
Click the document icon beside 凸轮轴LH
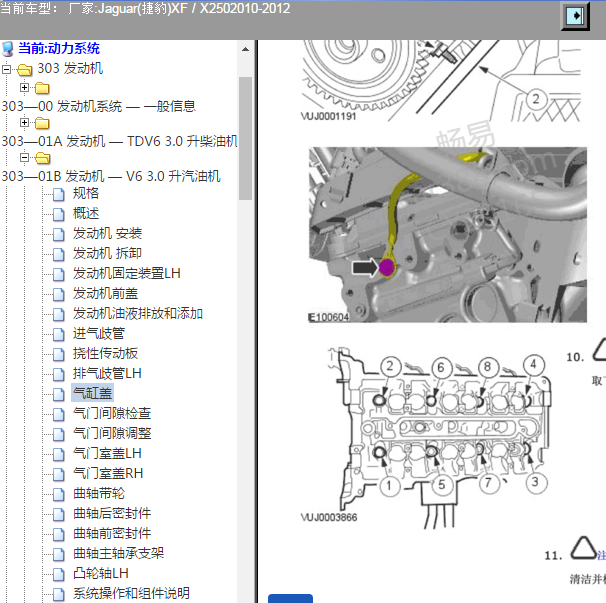[59, 573]
